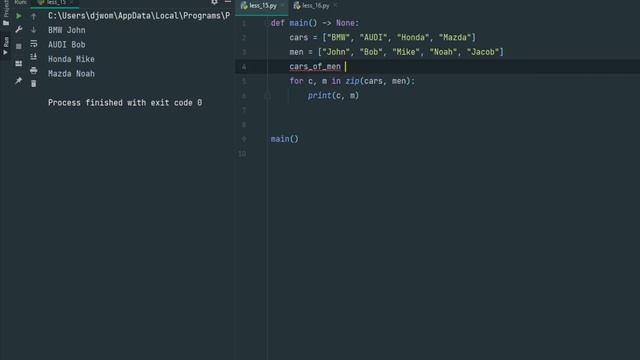Place cursor in the cars list line
The height and width of the screenshot is (360, 640).
point(382,38)
